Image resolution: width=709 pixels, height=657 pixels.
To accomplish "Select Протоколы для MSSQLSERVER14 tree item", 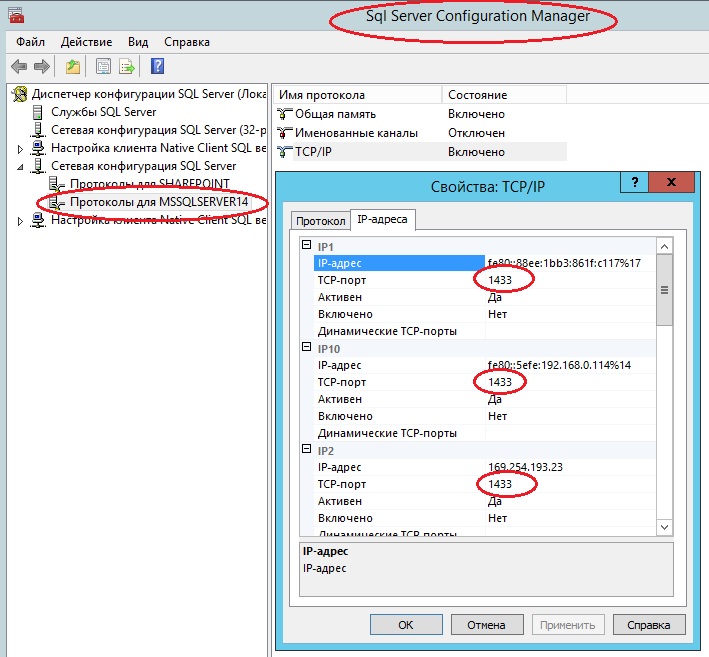I will click(159, 202).
